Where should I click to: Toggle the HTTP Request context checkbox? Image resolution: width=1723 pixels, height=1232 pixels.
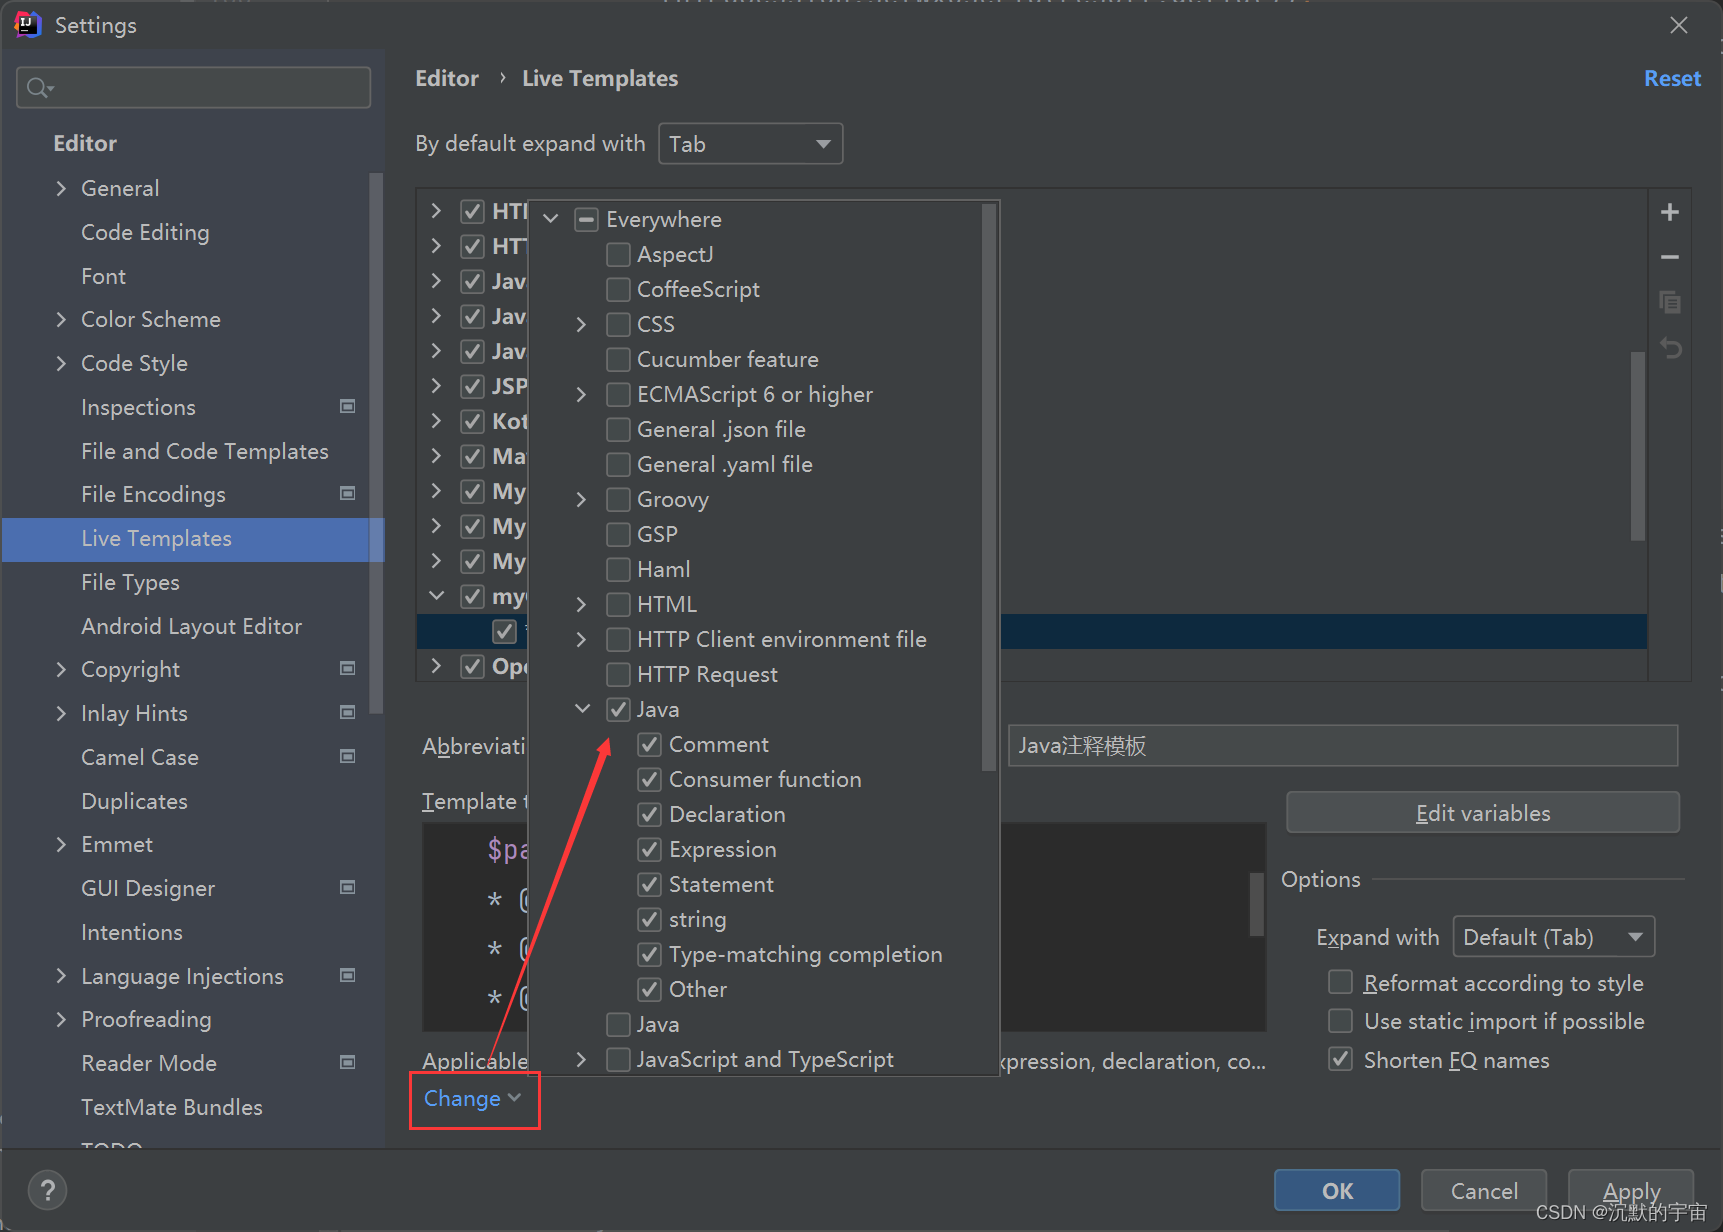pyautogui.click(x=619, y=674)
